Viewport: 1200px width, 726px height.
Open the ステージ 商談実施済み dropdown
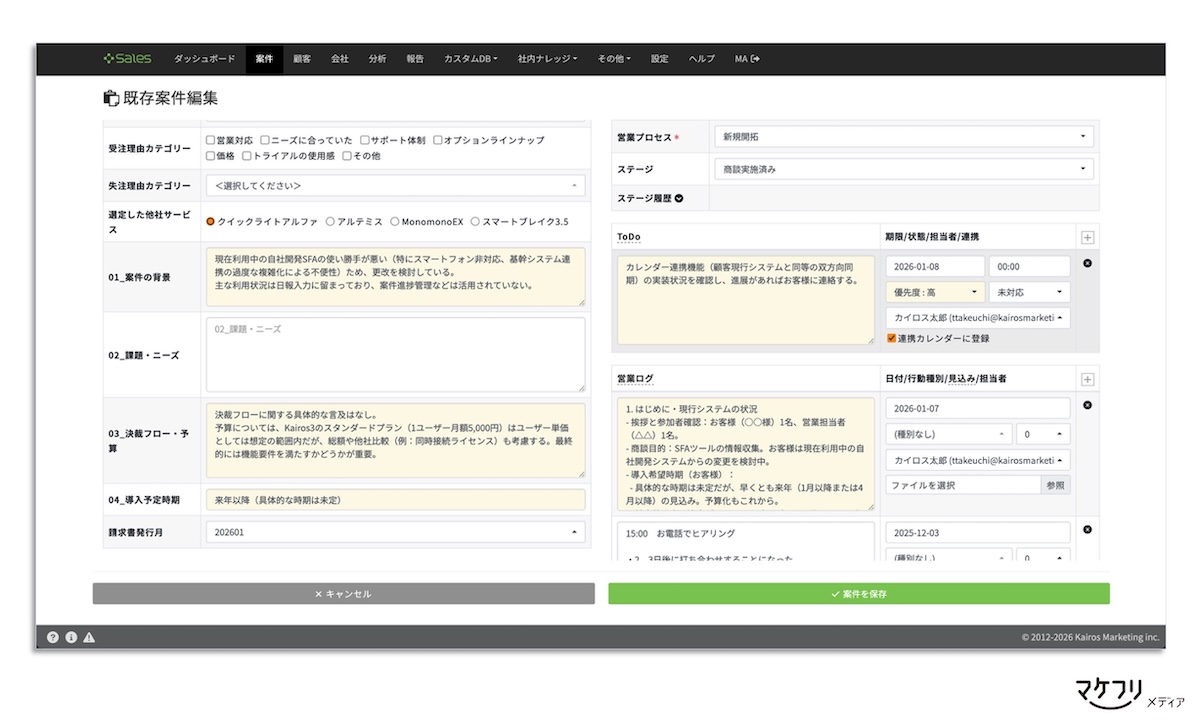click(x=903, y=170)
